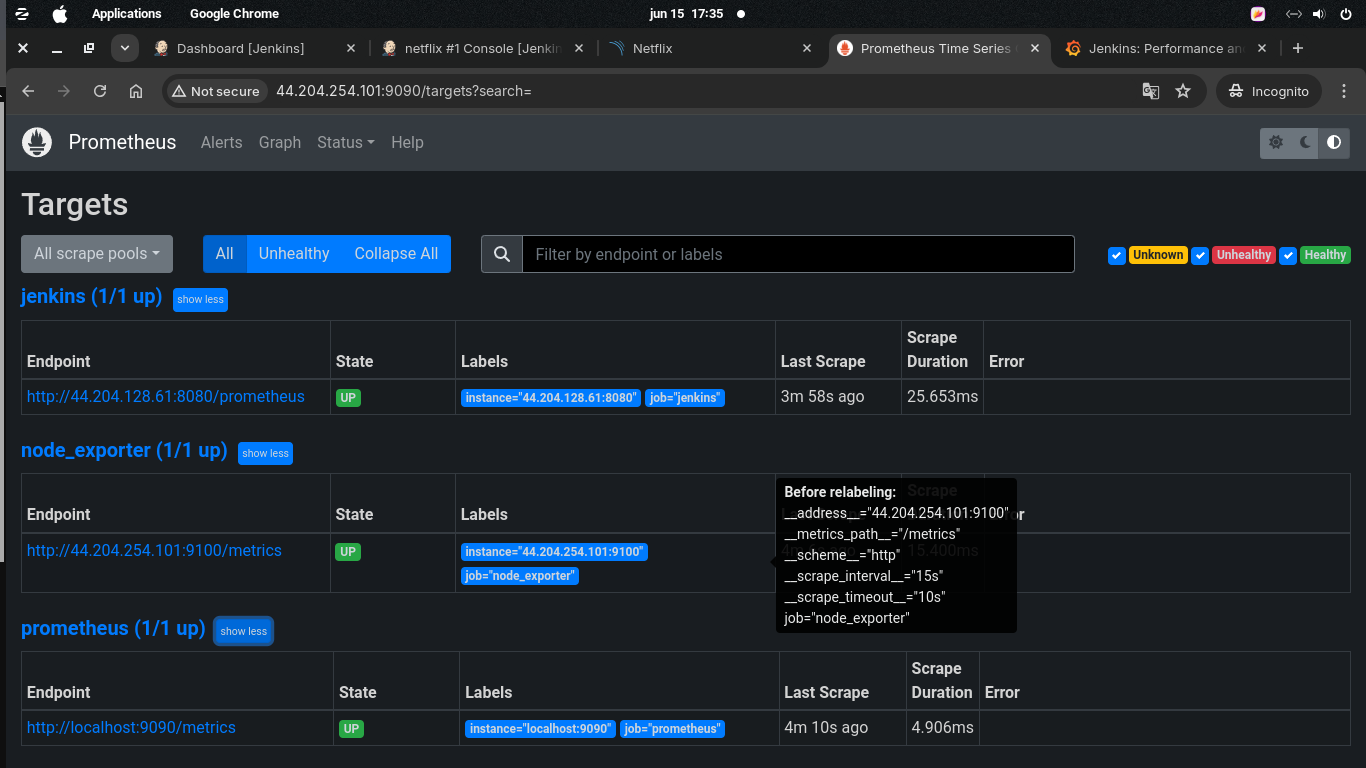Screen dimensions: 1366x768
Task: Click the Apple logo in top bar
Action: (60, 14)
